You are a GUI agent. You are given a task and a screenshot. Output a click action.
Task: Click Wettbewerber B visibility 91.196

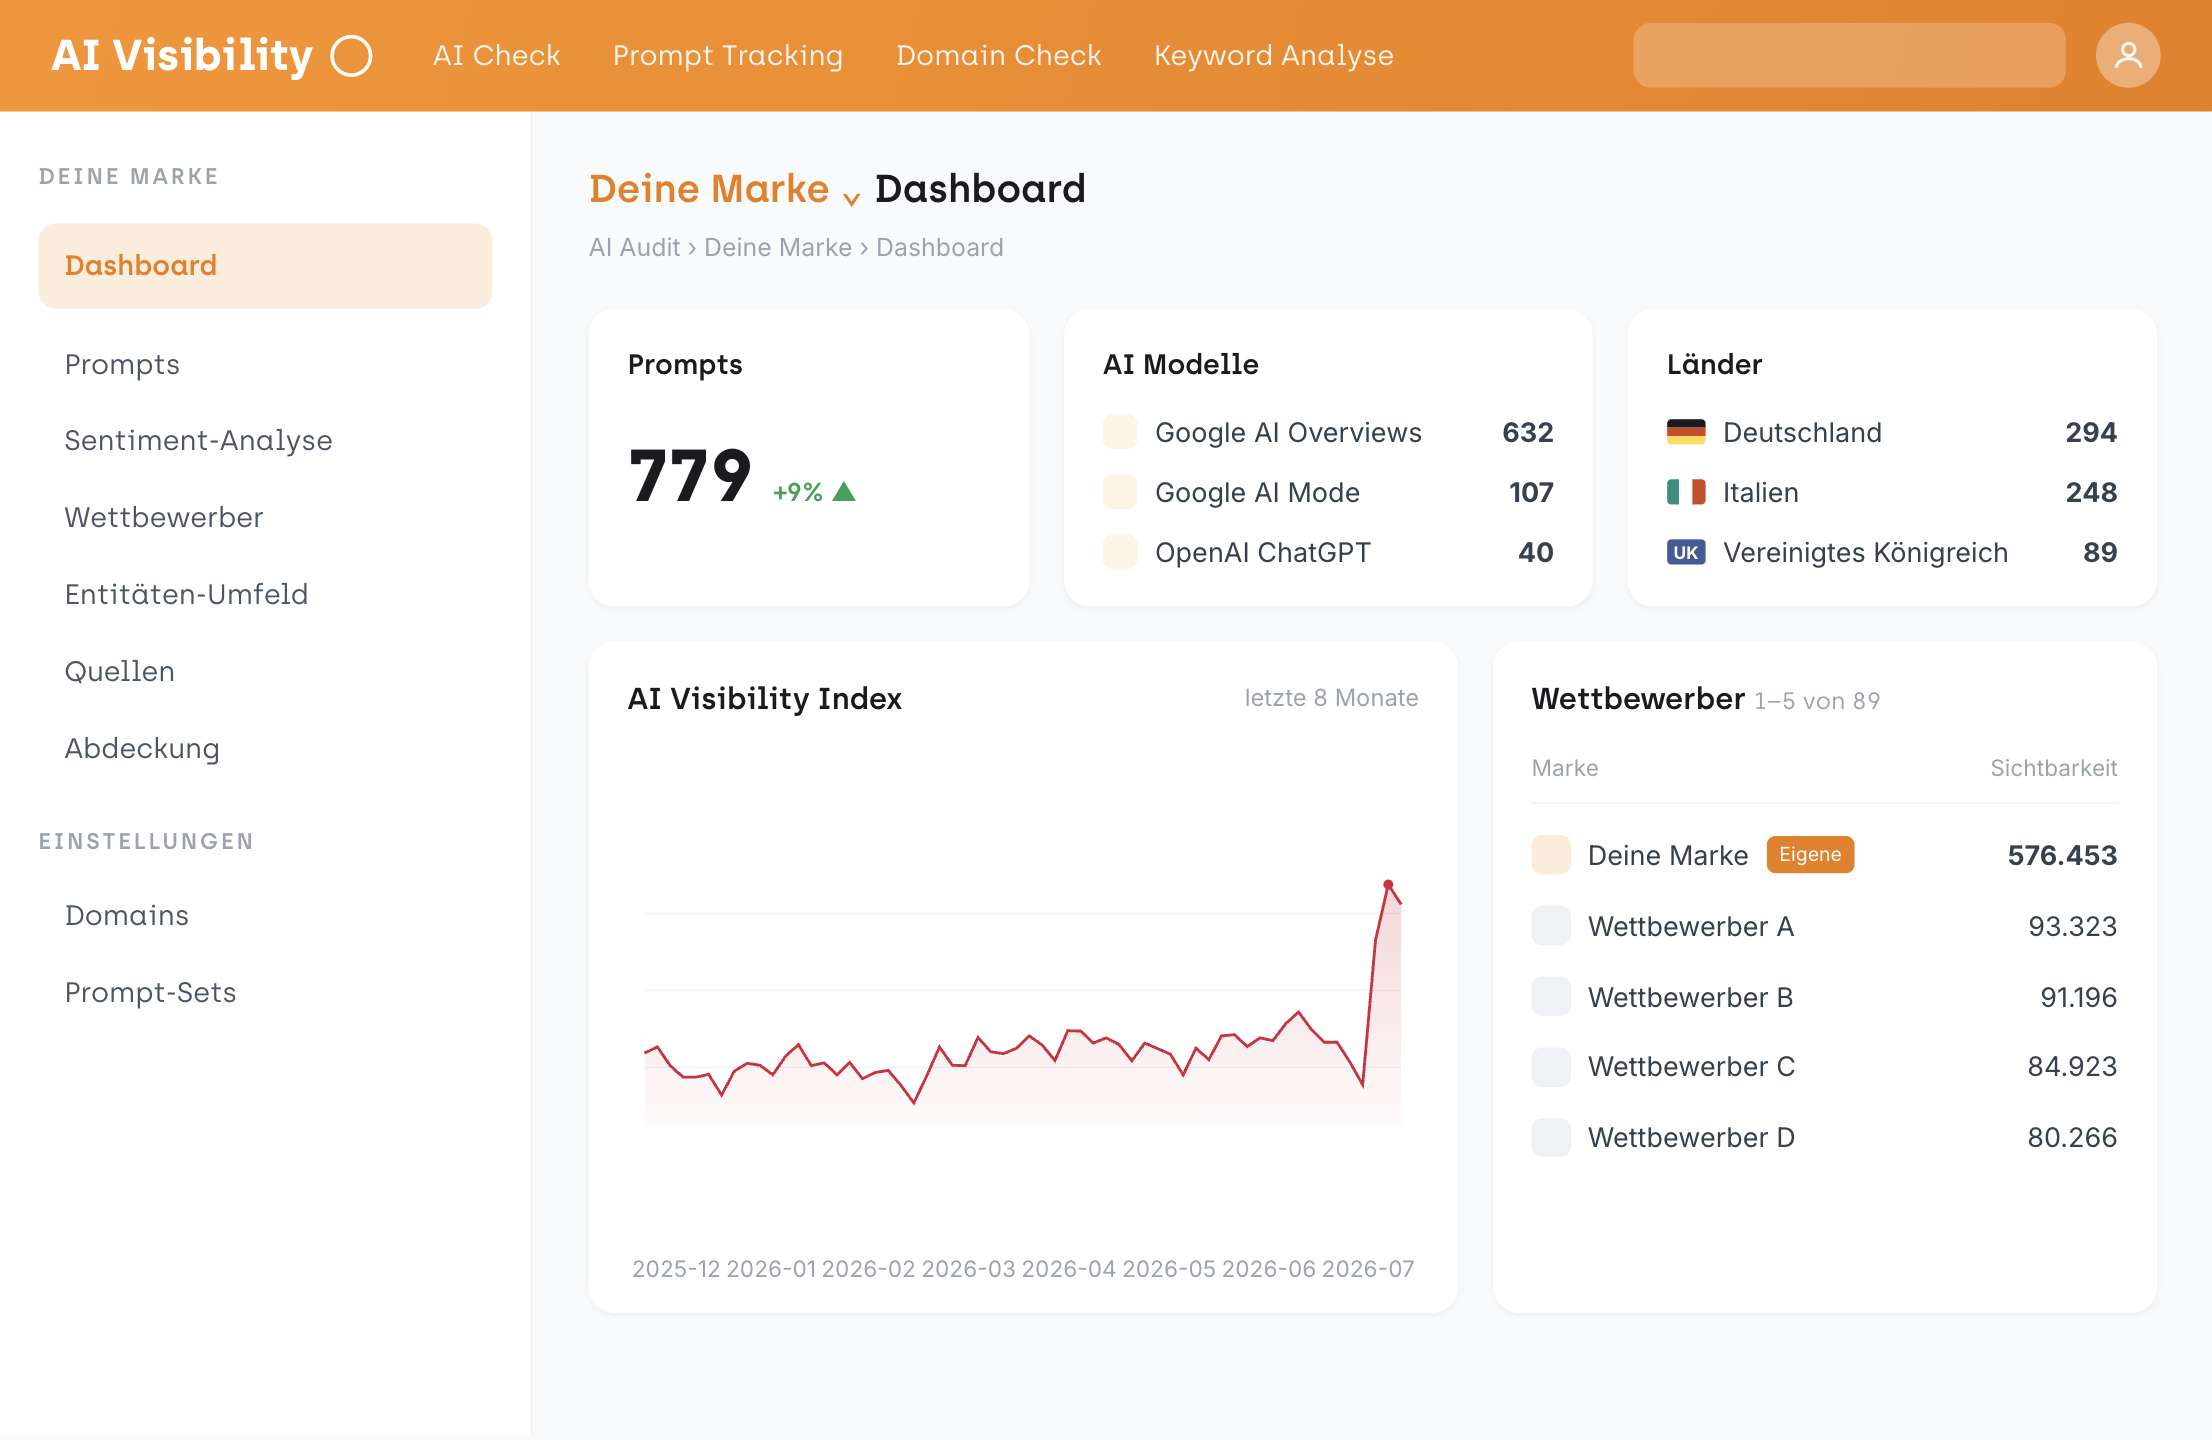(x=2078, y=997)
